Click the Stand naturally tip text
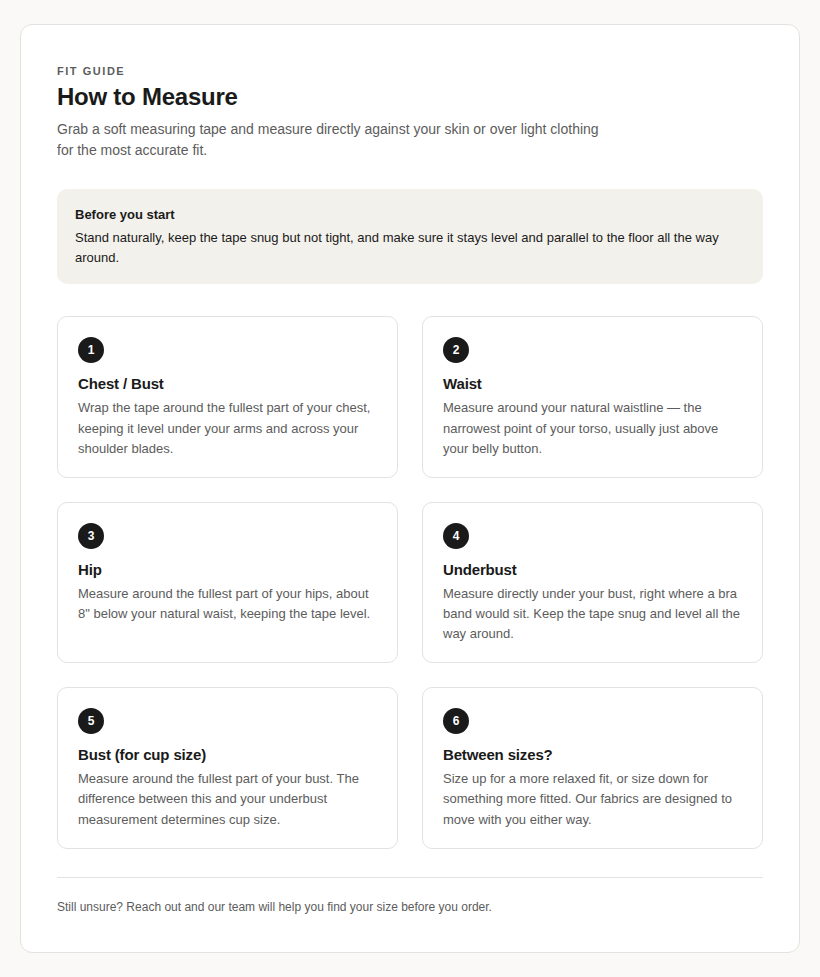Screen dimensions: 820x977 [397, 247]
